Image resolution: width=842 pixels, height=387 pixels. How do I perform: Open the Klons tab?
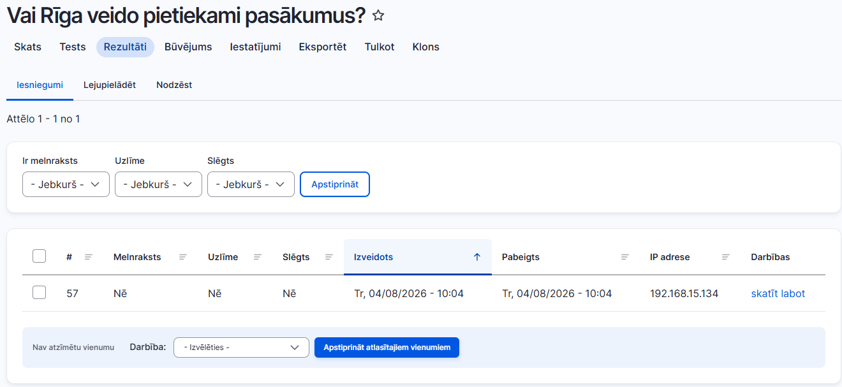pos(426,47)
